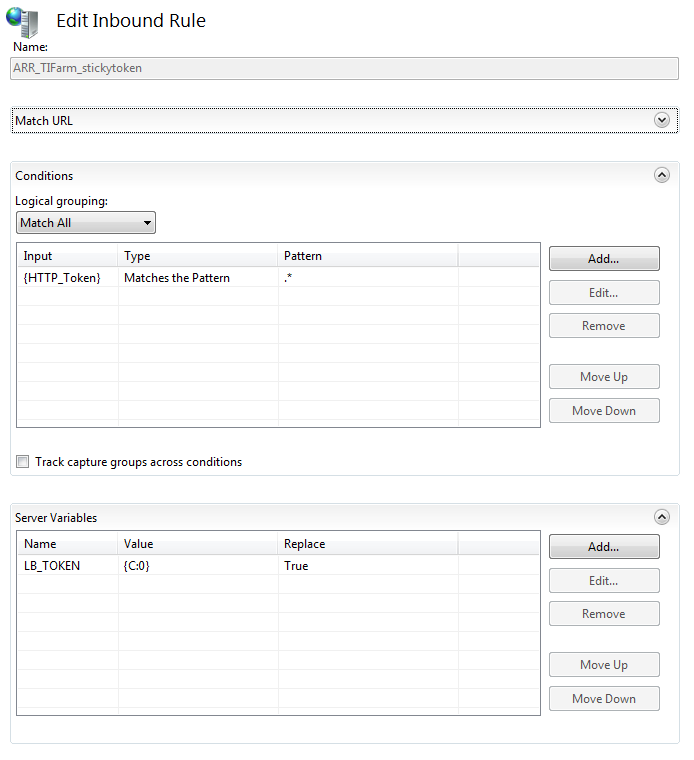Expand the Match URL section chevron
The image size is (694, 760).
pyautogui.click(x=662, y=120)
